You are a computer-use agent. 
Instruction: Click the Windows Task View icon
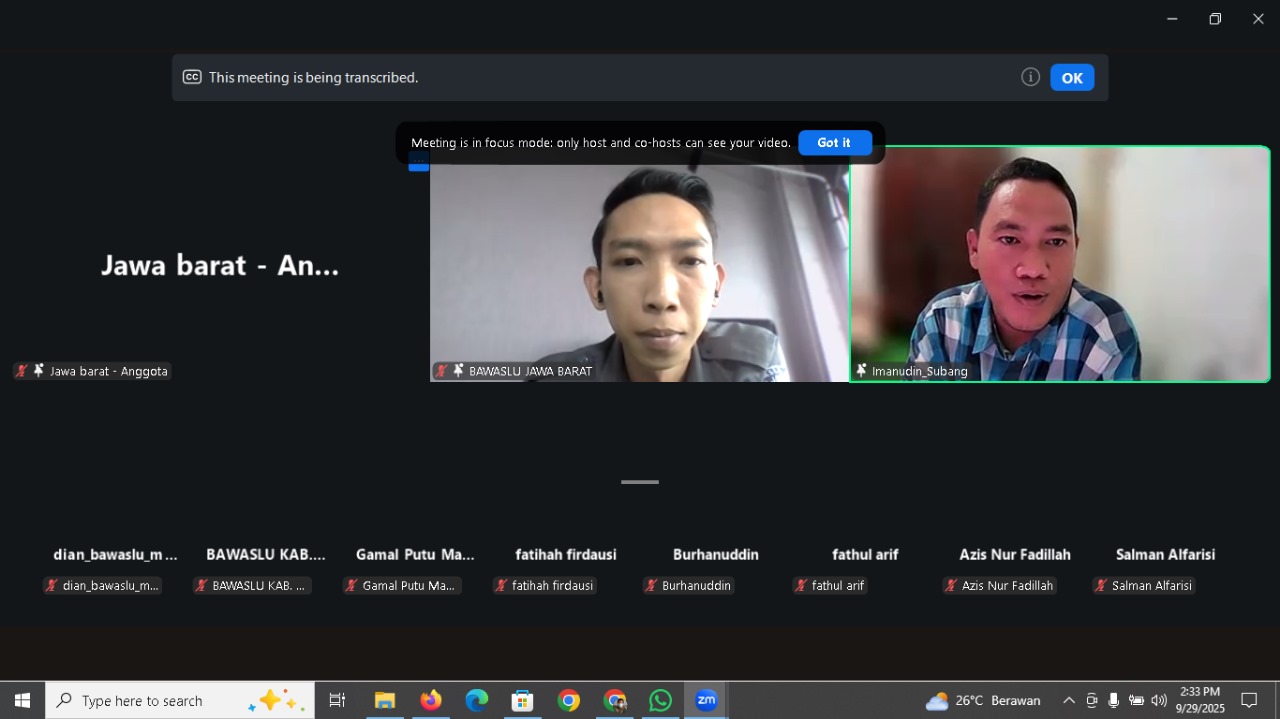pos(337,700)
